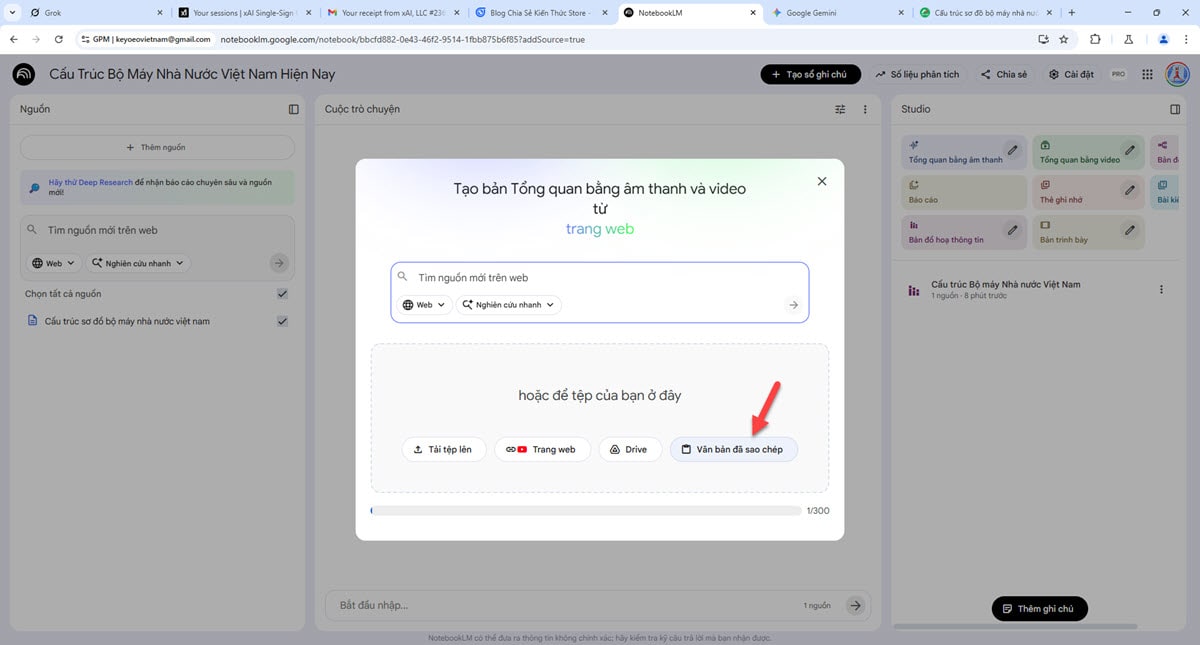Switch to 'Blog Chia Sẻ Kiến Thức Store' tab
This screenshot has width=1200, height=645.
point(543,13)
